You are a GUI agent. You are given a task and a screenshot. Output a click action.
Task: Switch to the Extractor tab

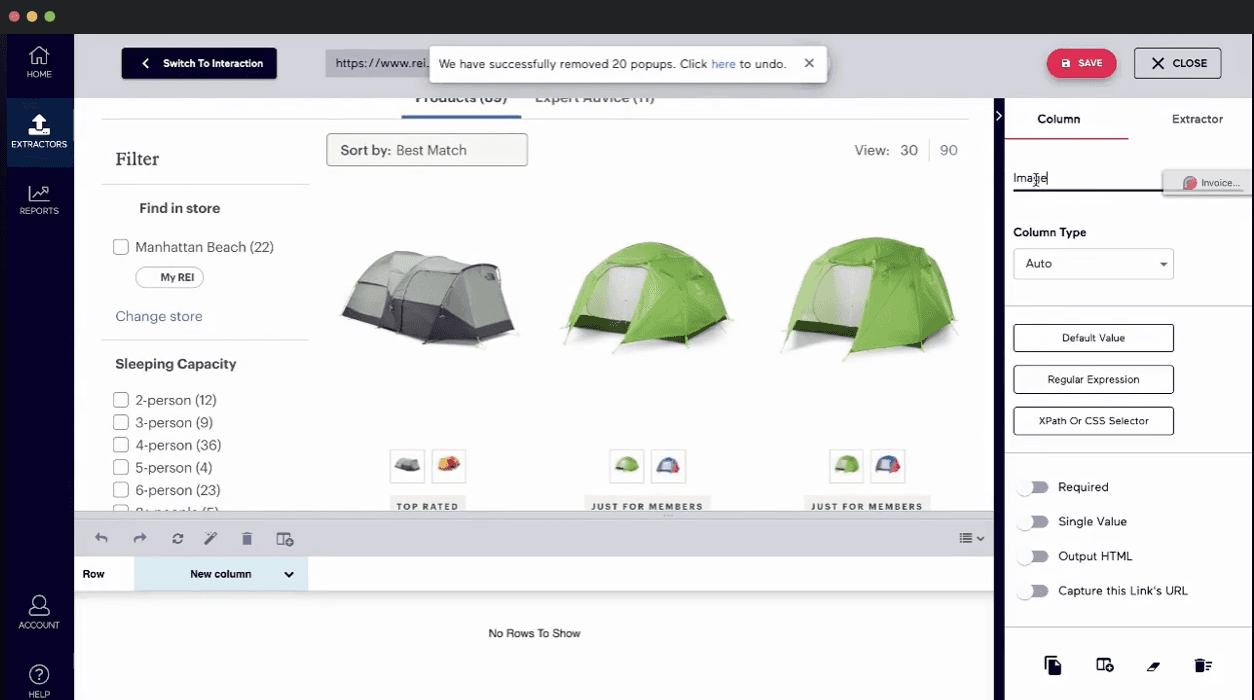click(x=1197, y=119)
